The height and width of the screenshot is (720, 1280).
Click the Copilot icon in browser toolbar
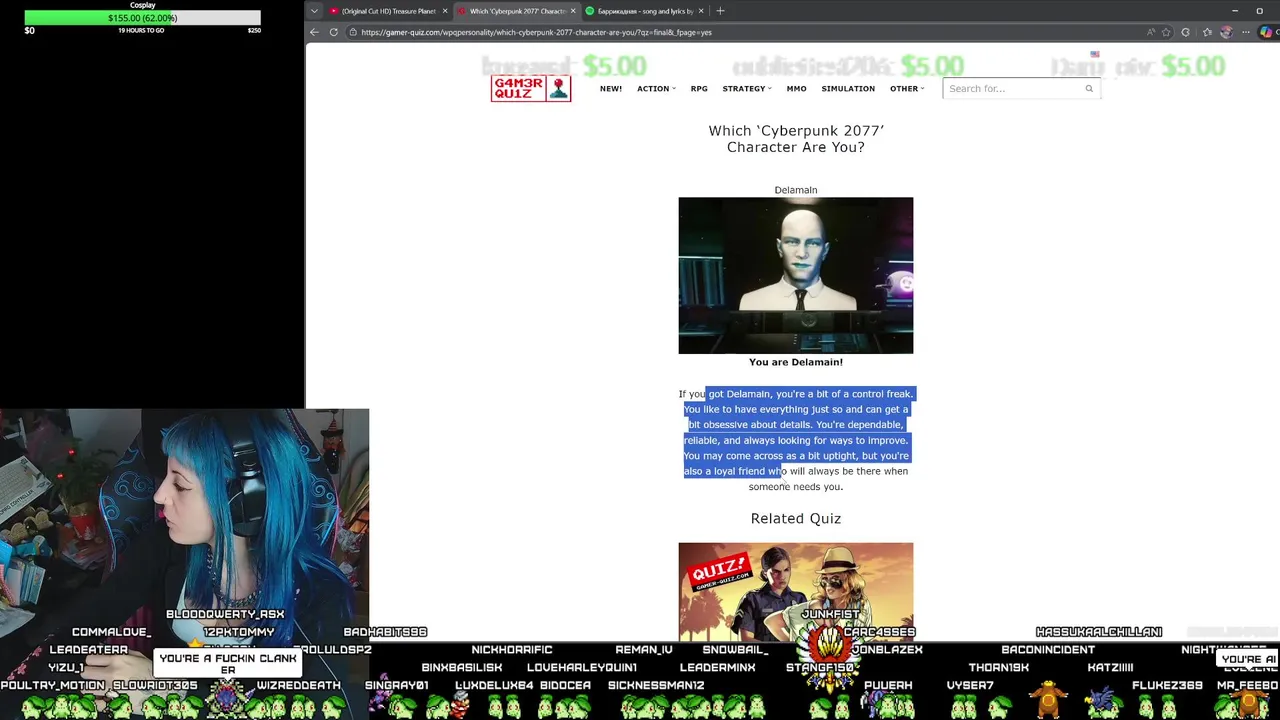(x=1268, y=32)
